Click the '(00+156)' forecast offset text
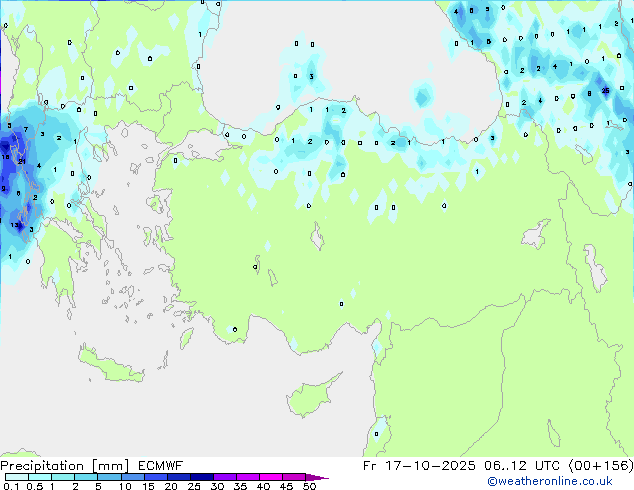 tap(601, 466)
